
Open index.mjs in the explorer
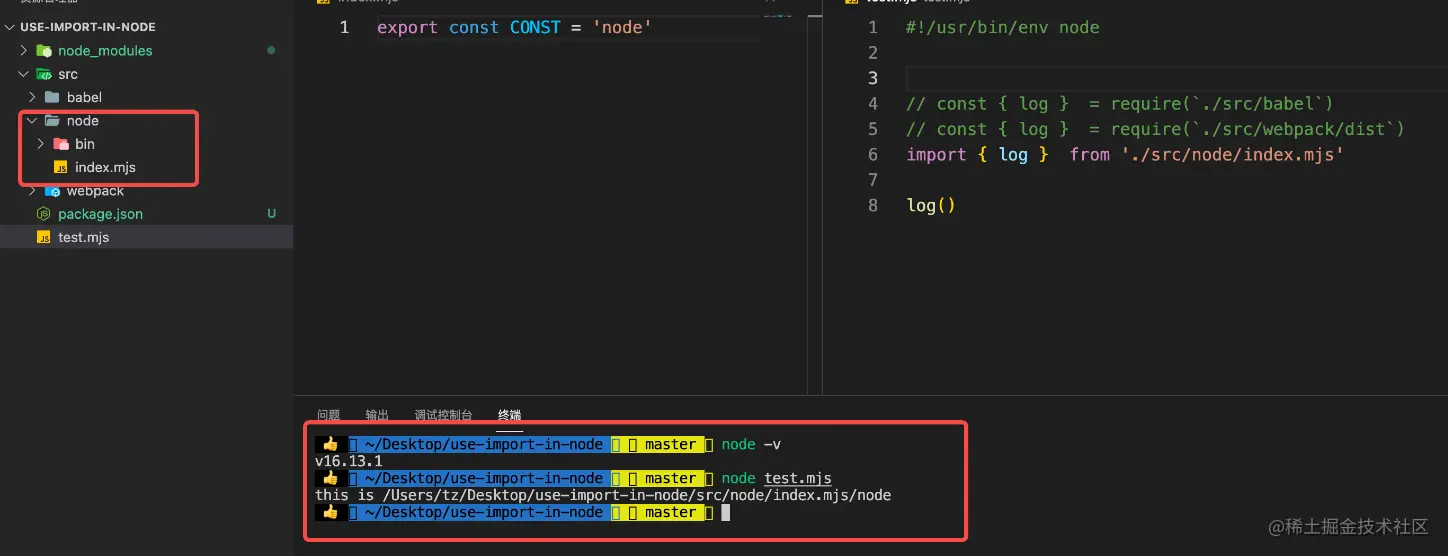point(105,167)
